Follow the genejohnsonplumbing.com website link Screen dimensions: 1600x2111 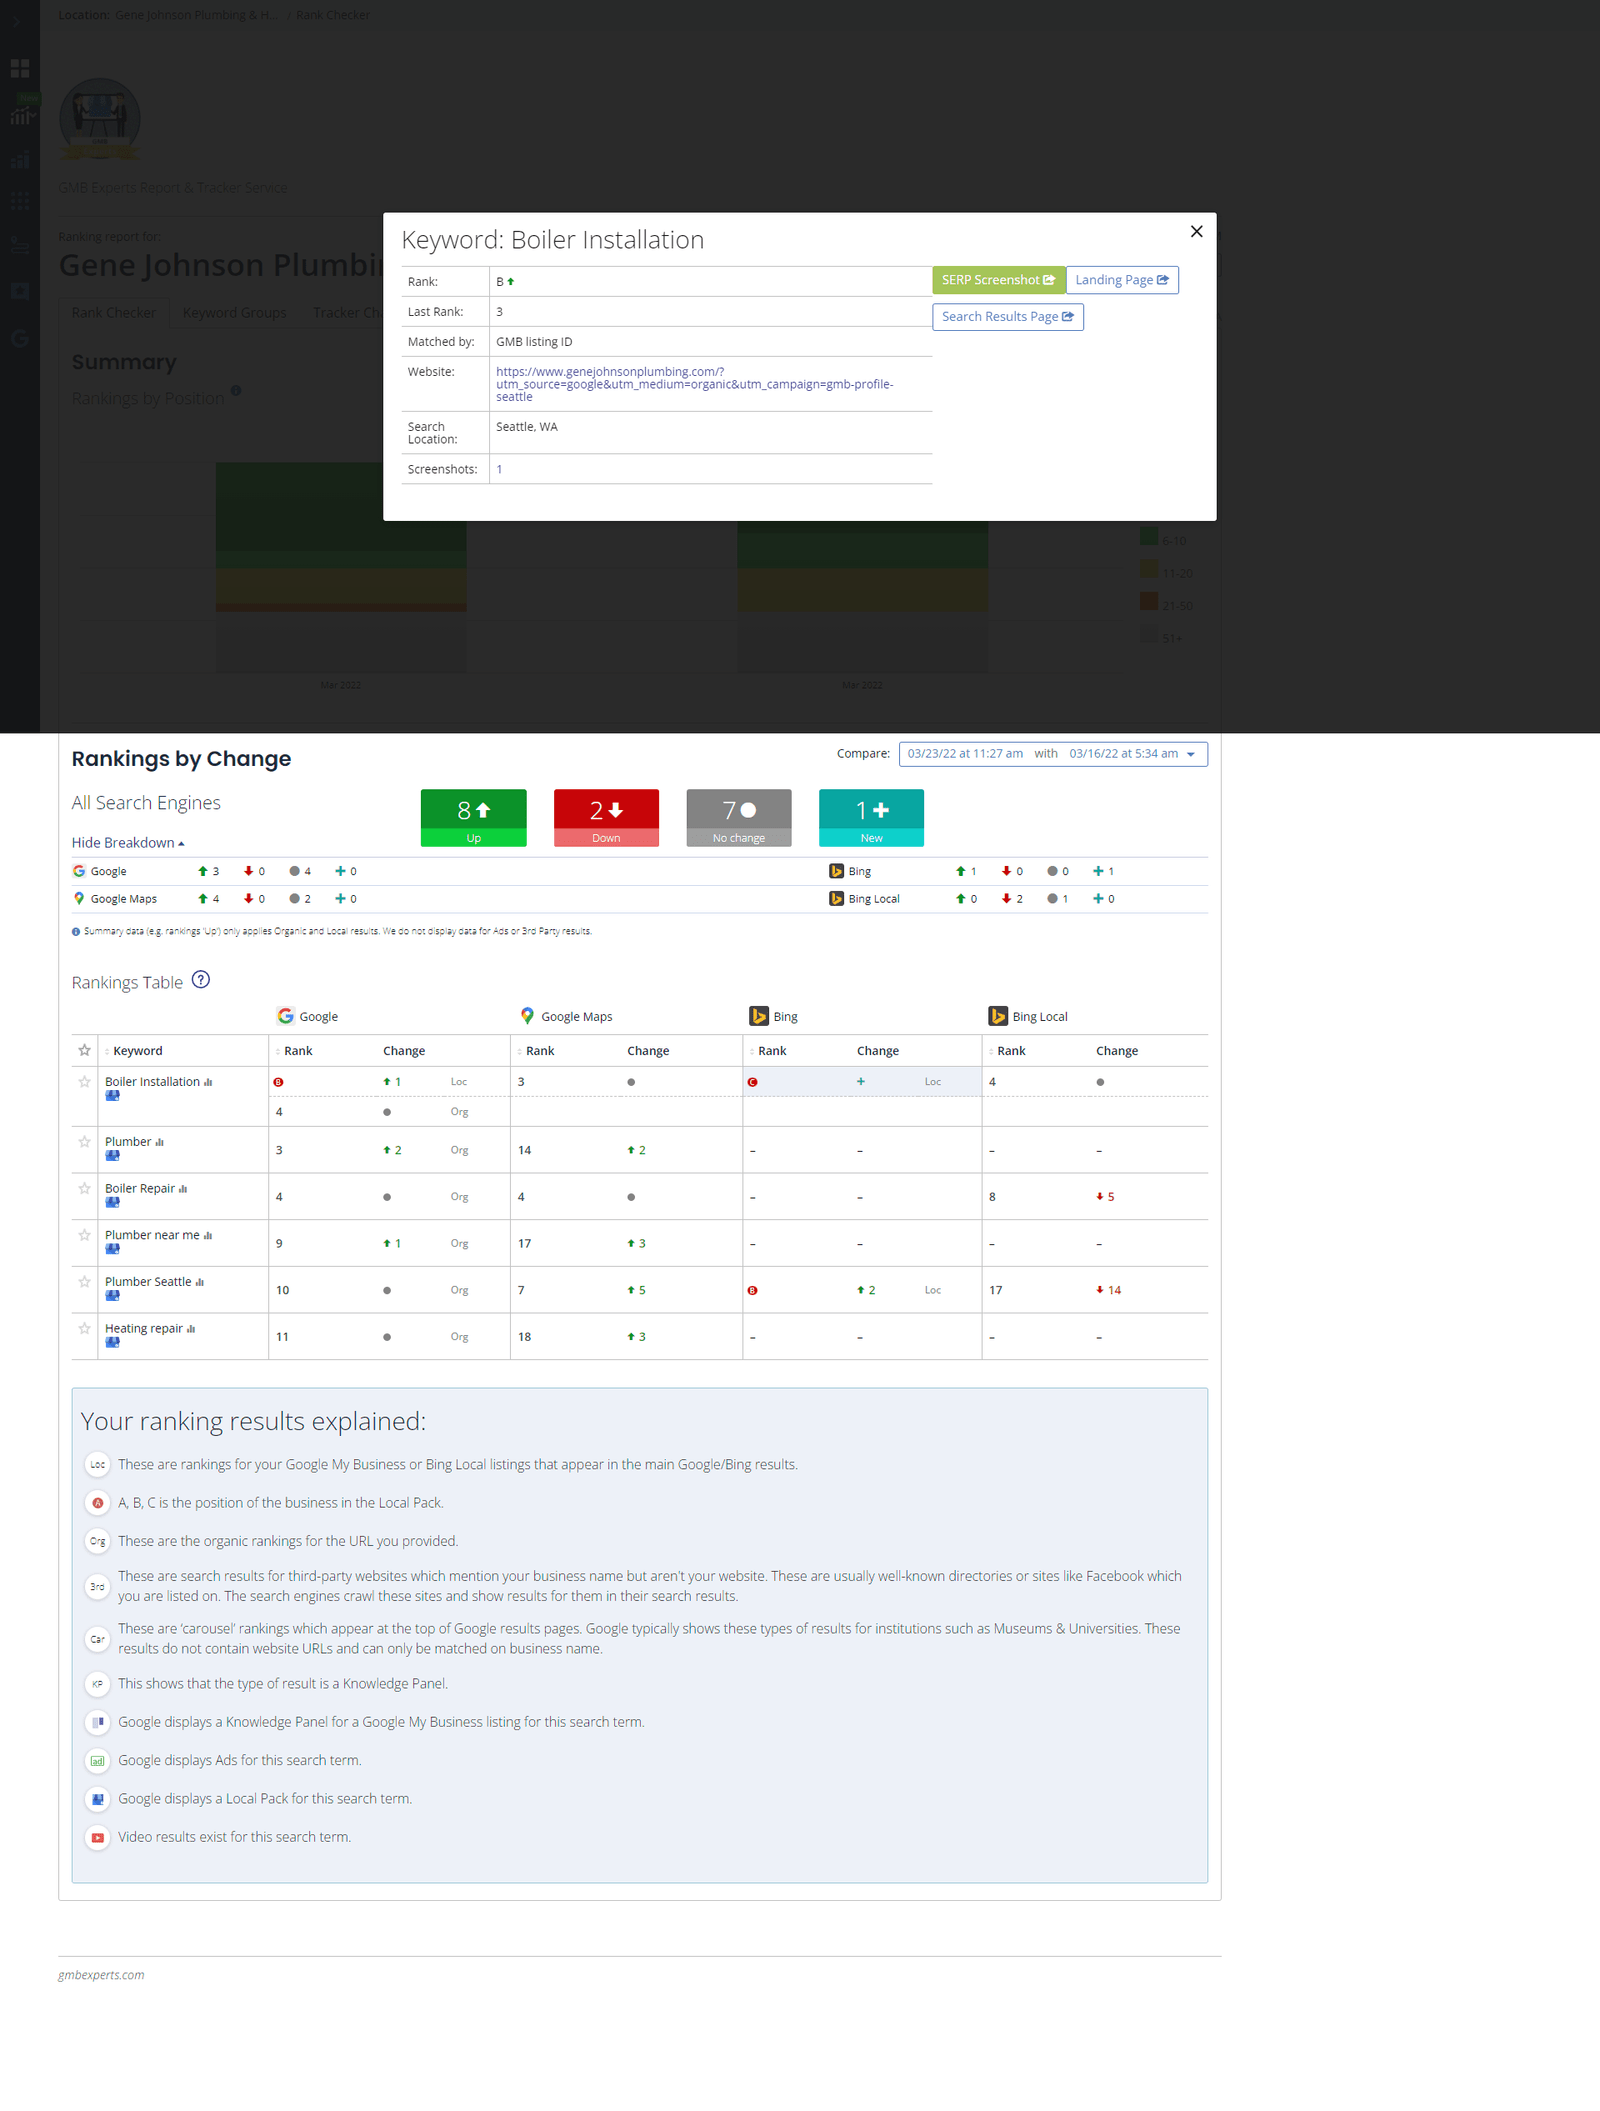point(694,384)
